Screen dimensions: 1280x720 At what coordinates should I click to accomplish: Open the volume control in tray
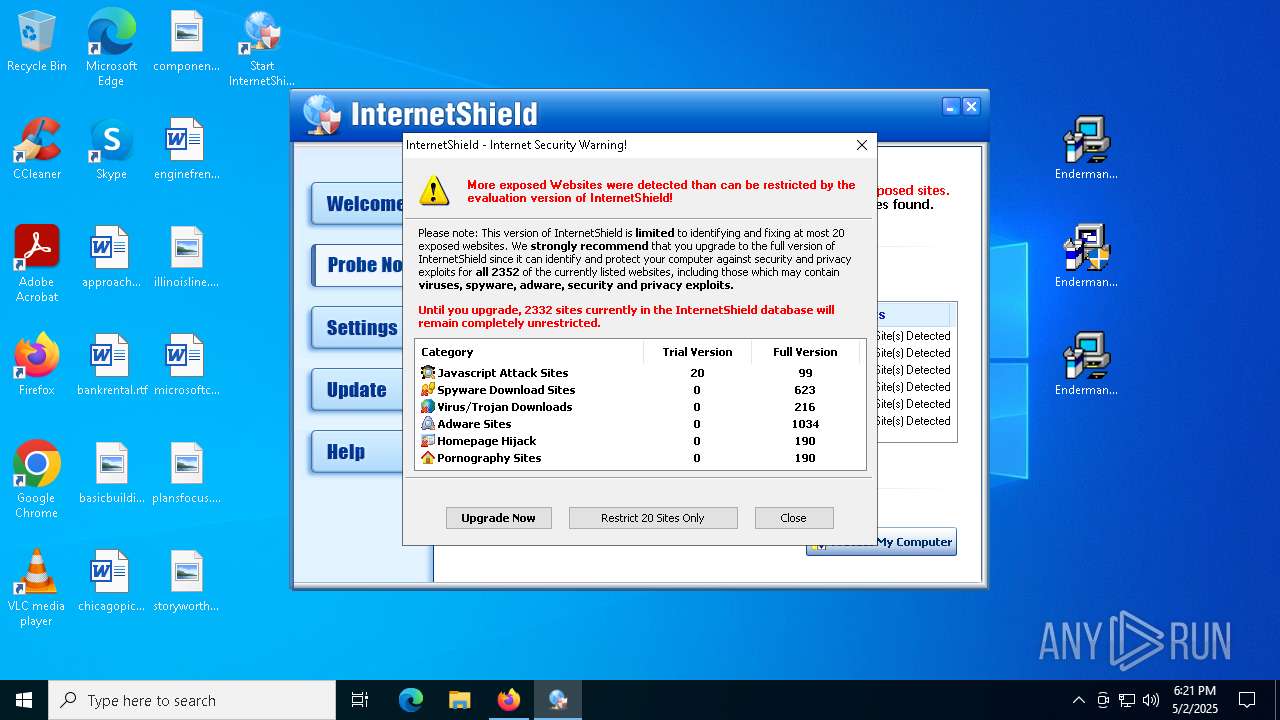point(1151,700)
